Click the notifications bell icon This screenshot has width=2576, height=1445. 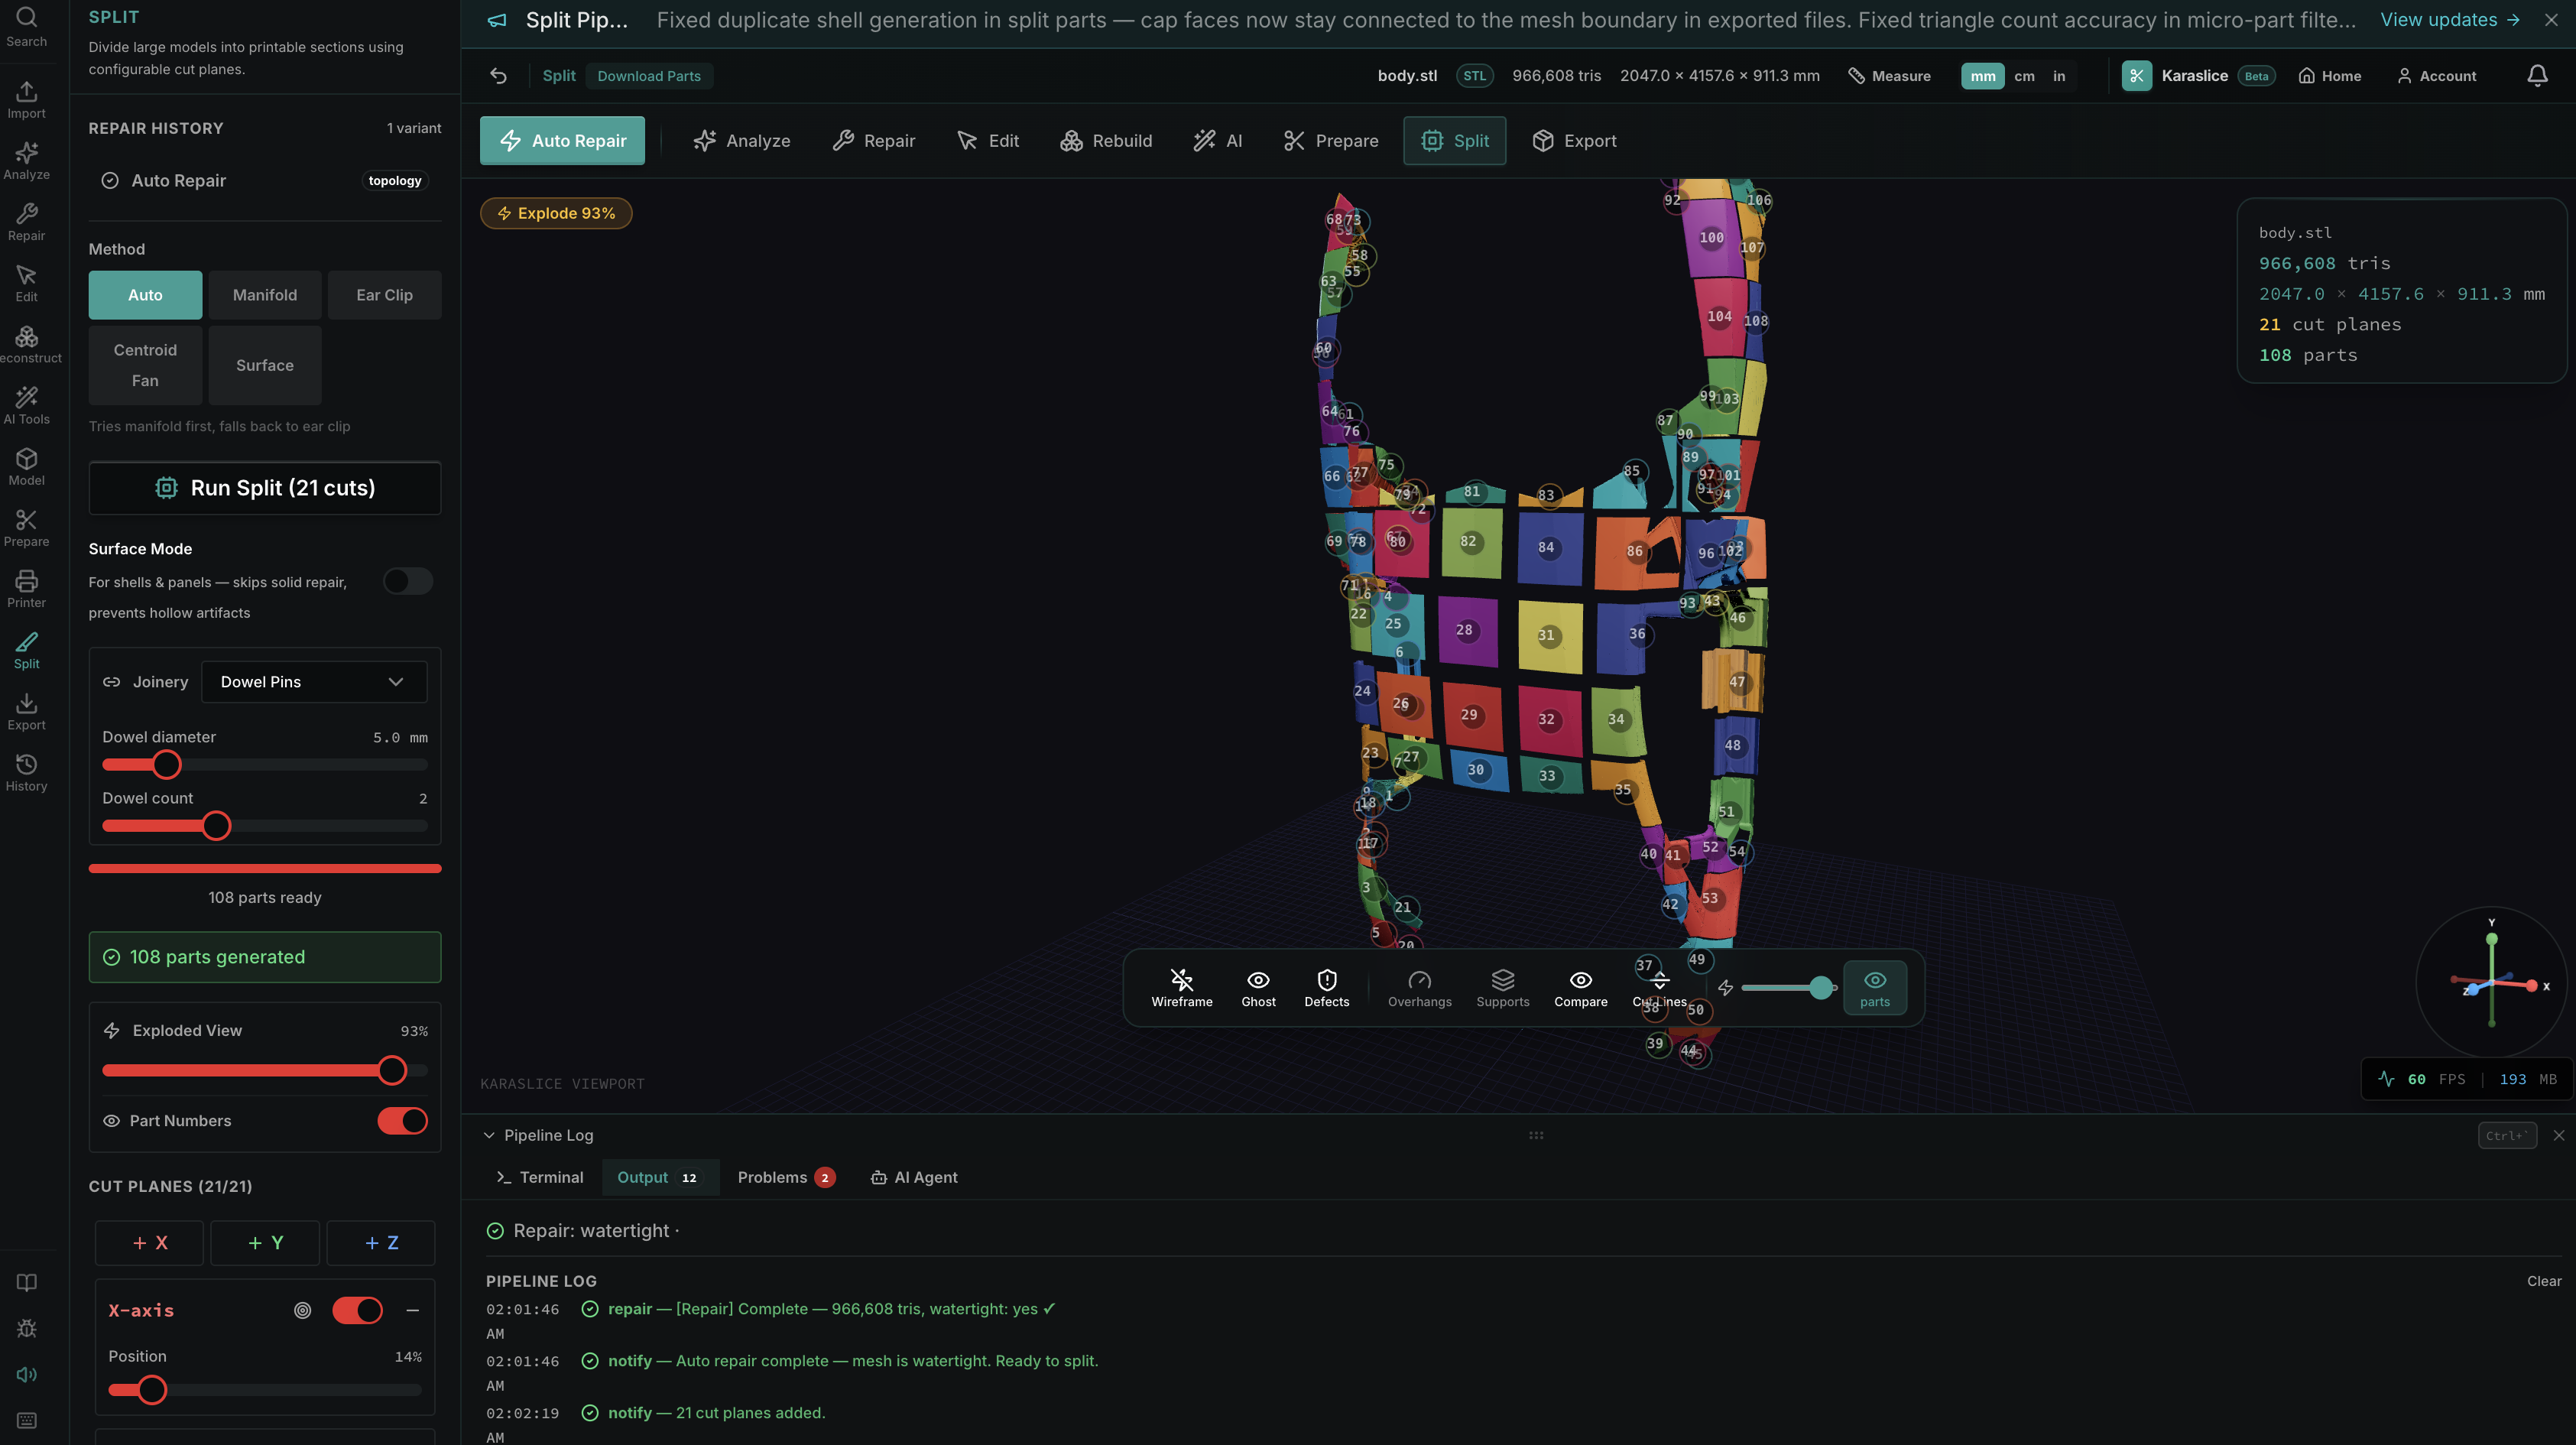2537,76
